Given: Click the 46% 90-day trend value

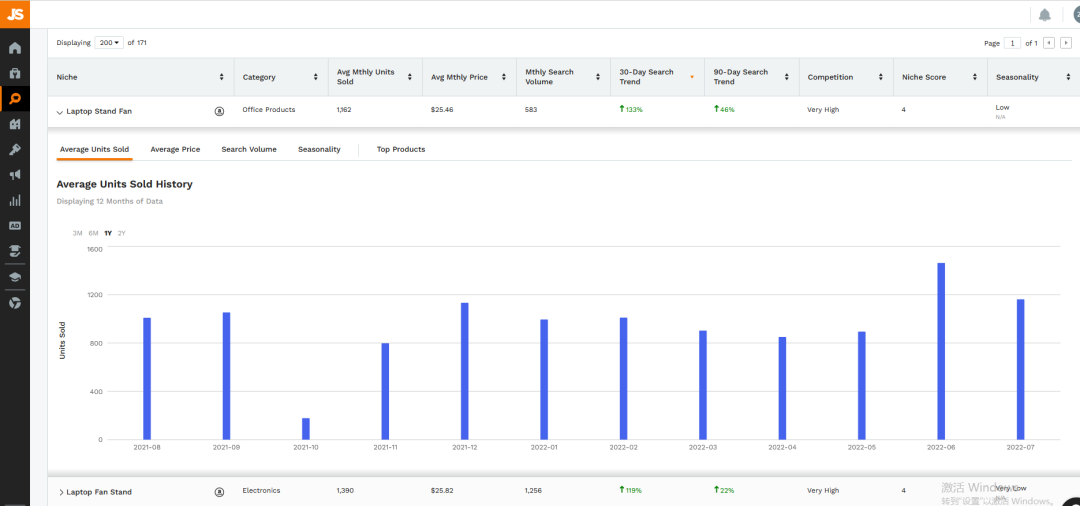Looking at the screenshot, I should (x=724, y=109).
